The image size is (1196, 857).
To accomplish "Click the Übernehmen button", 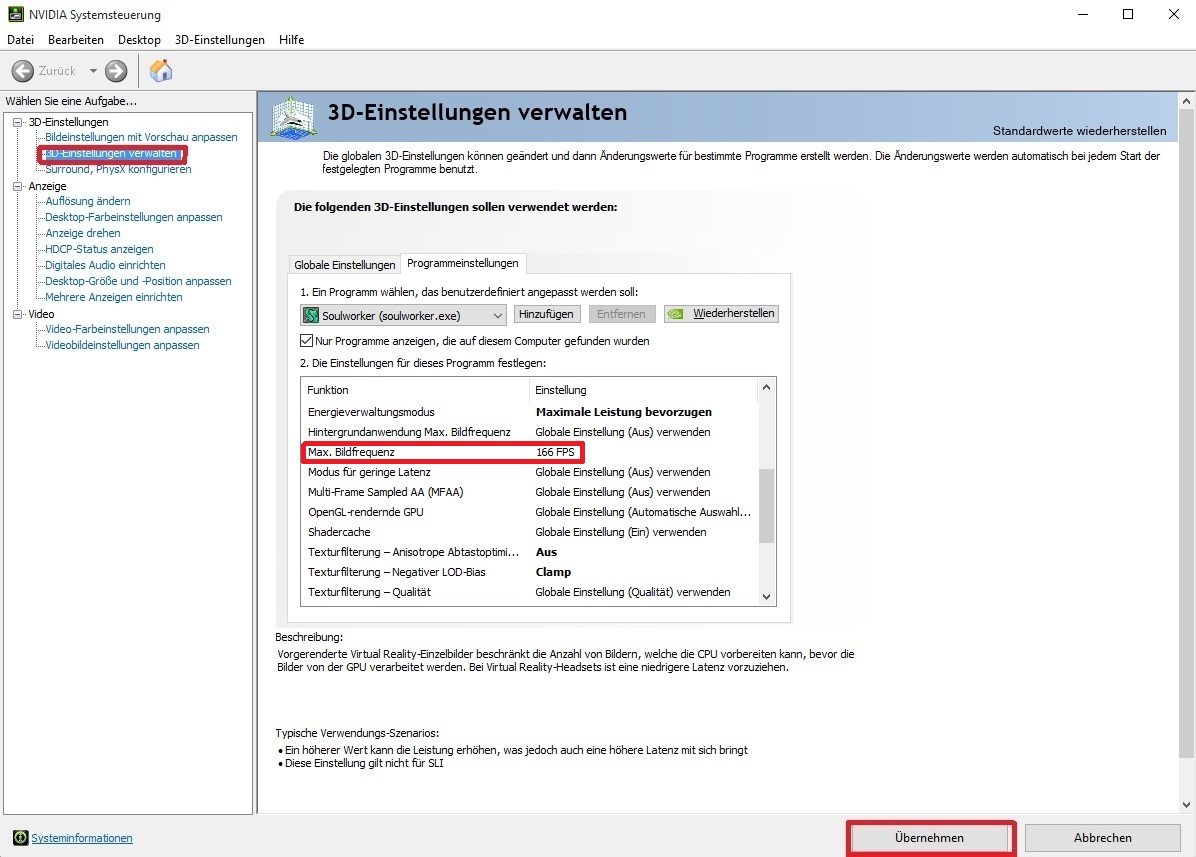I will 930,838.
